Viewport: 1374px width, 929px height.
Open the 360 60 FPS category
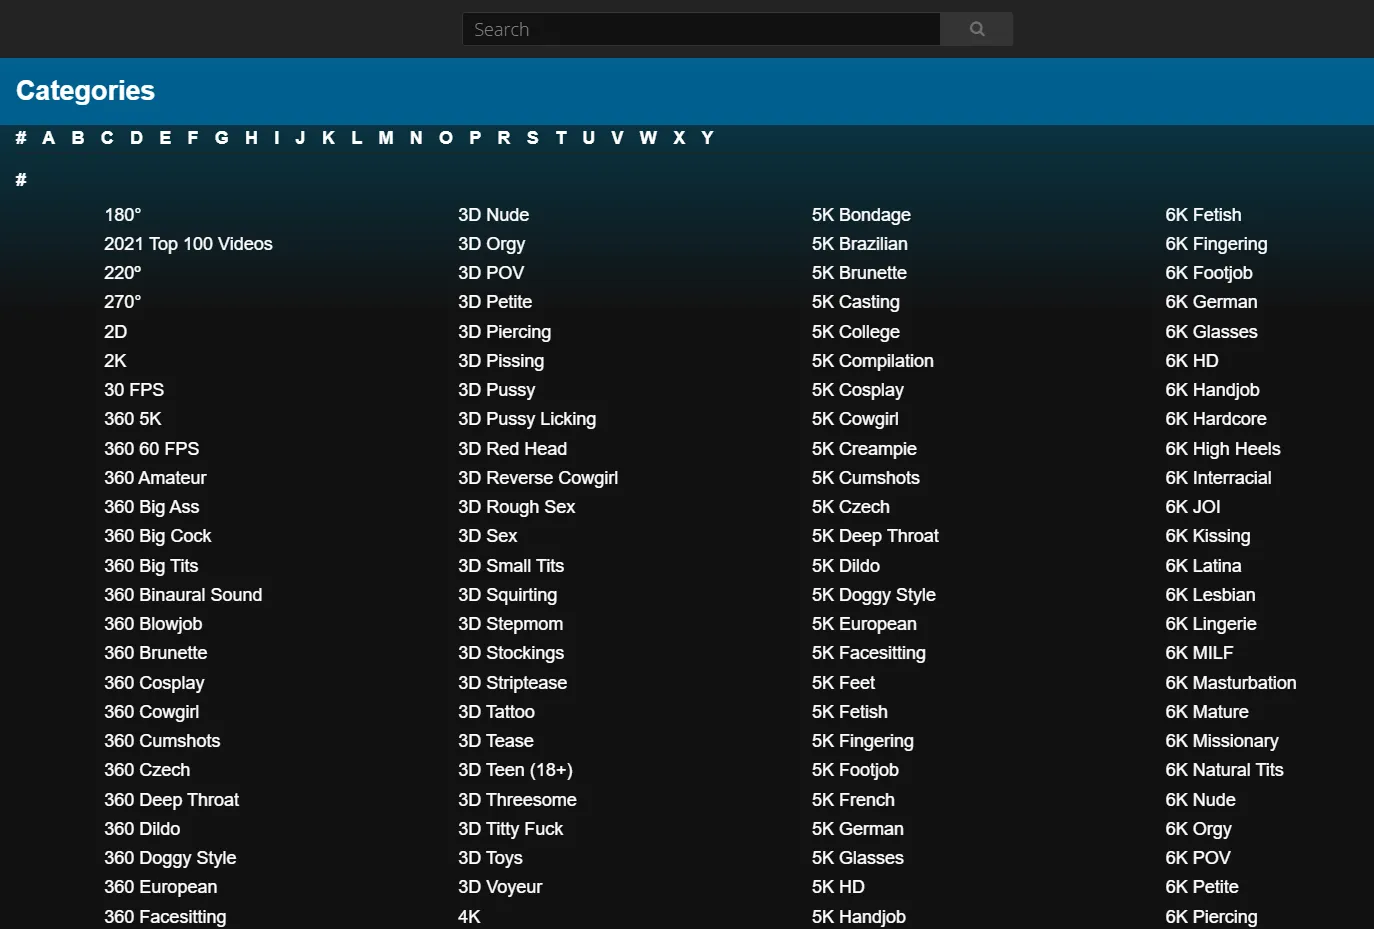pos(152,449)
